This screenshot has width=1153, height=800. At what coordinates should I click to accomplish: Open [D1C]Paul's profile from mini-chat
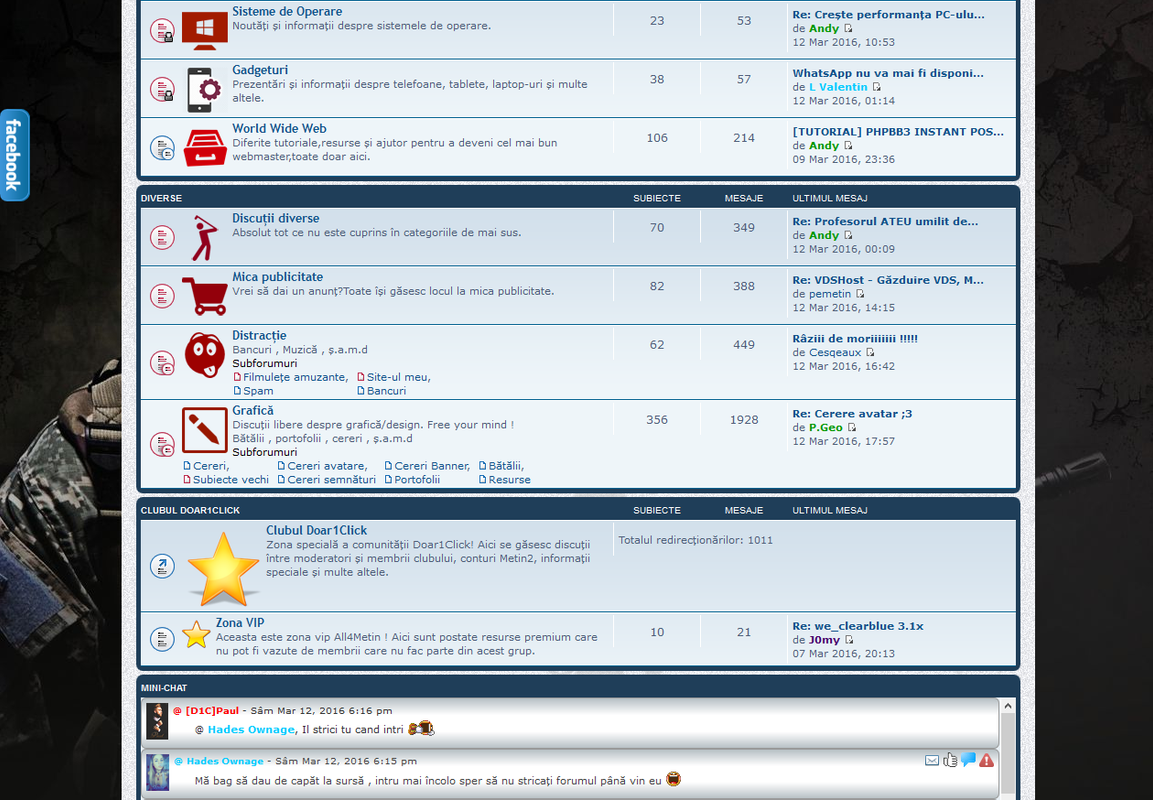click(212, 711)
